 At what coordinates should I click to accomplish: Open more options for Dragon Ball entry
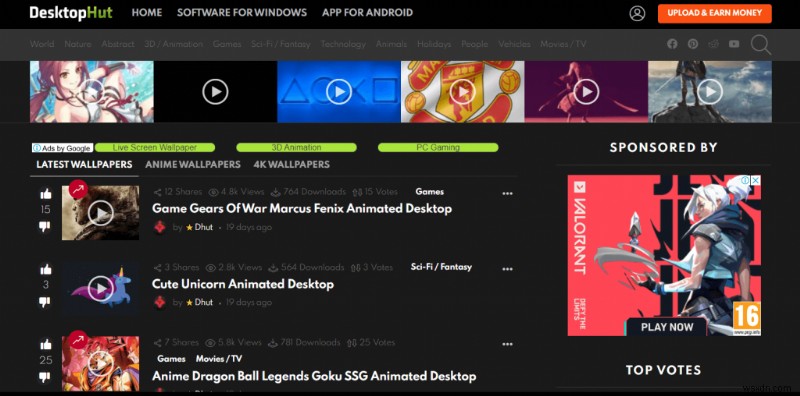tap(507, 344)
